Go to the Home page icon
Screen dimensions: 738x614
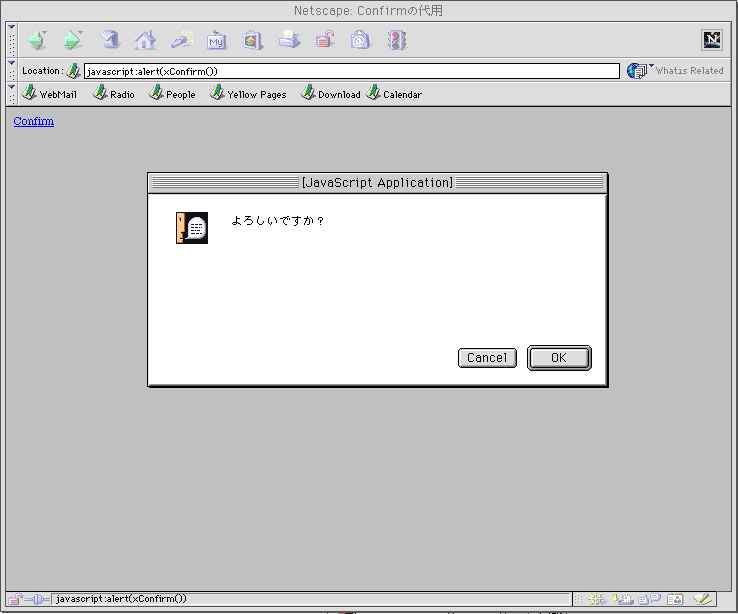(x=145, y=40)
